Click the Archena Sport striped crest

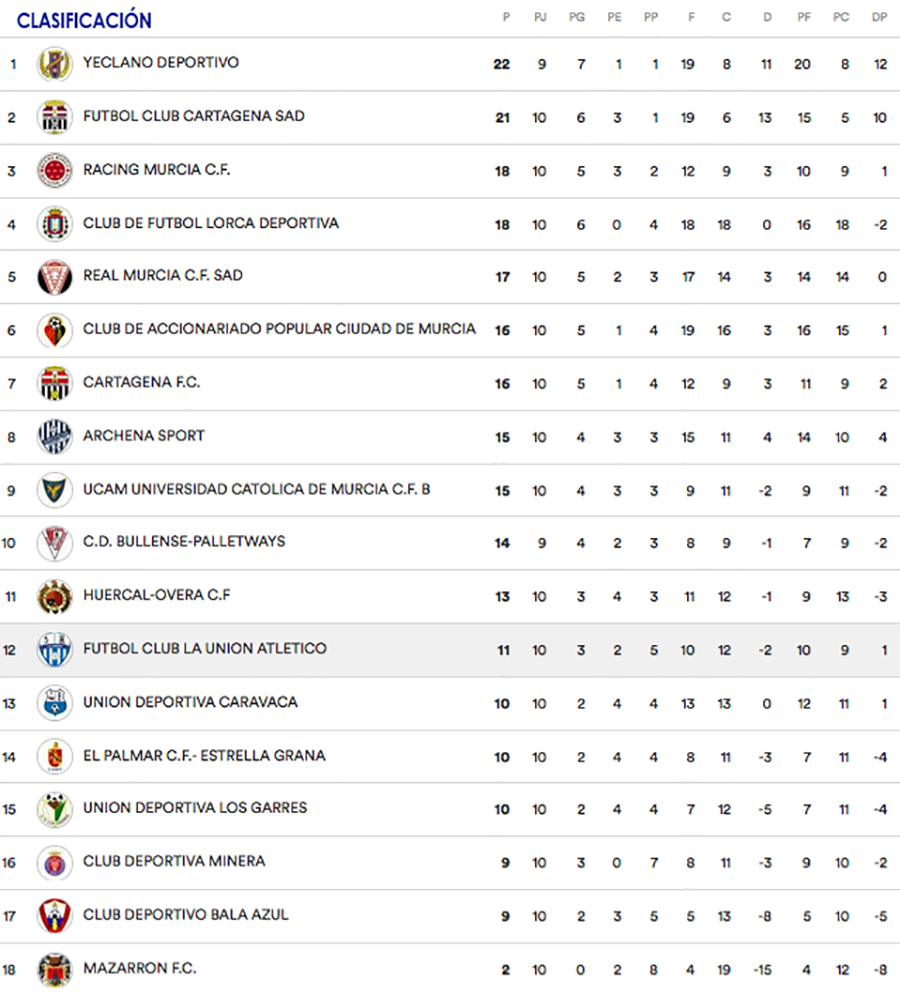(54, 436)
